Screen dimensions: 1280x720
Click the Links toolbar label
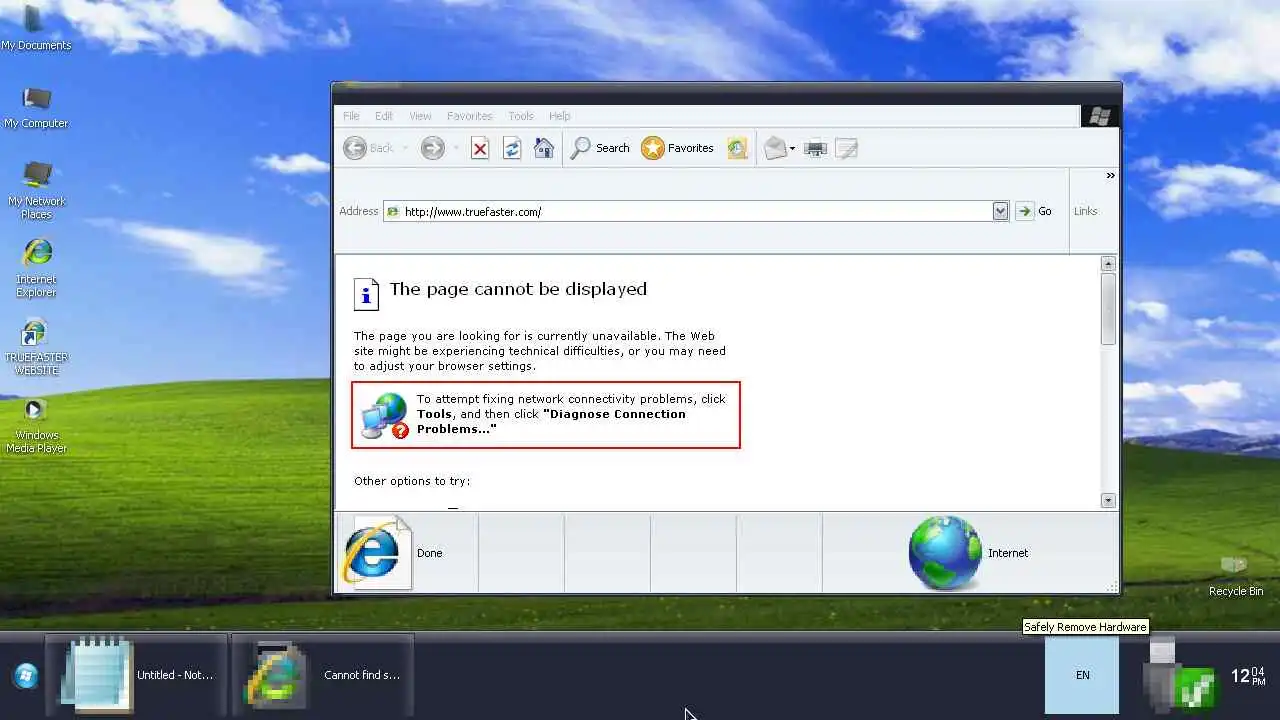[x=1085, y=211]
